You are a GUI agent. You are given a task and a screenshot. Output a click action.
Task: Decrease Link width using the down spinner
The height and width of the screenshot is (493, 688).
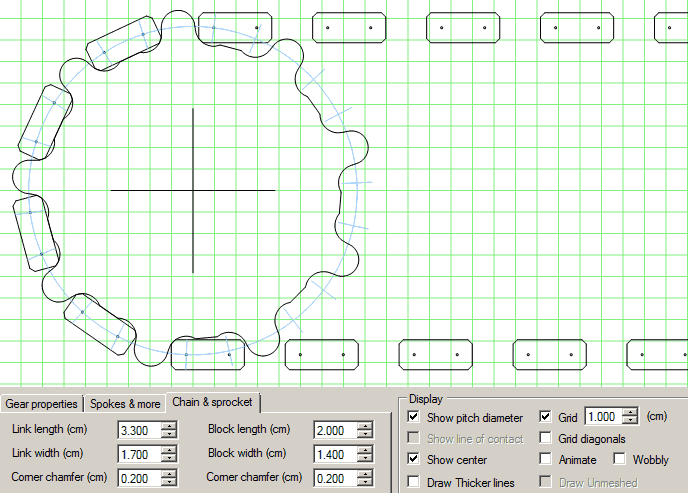pyautogui.click(x=169, y=459)
